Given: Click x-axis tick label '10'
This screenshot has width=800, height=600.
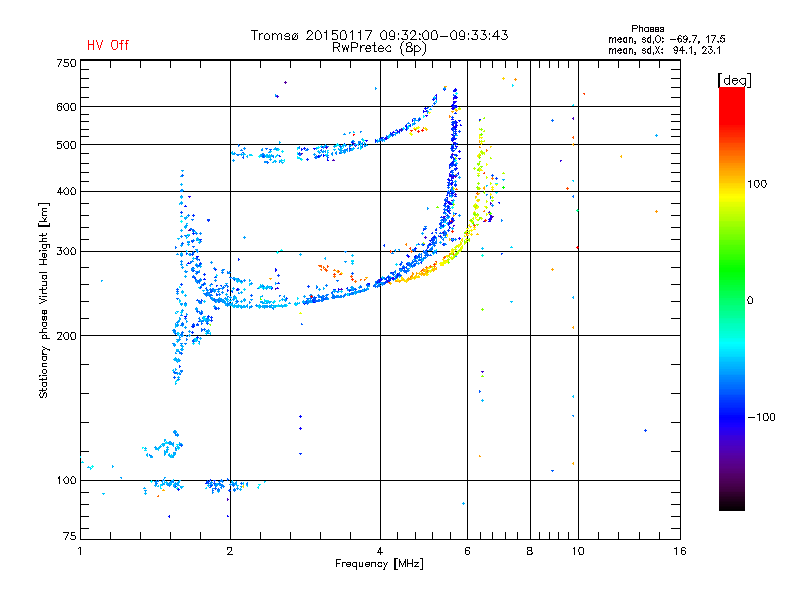Looking at the screenshot, I should (x=578, y=551).
